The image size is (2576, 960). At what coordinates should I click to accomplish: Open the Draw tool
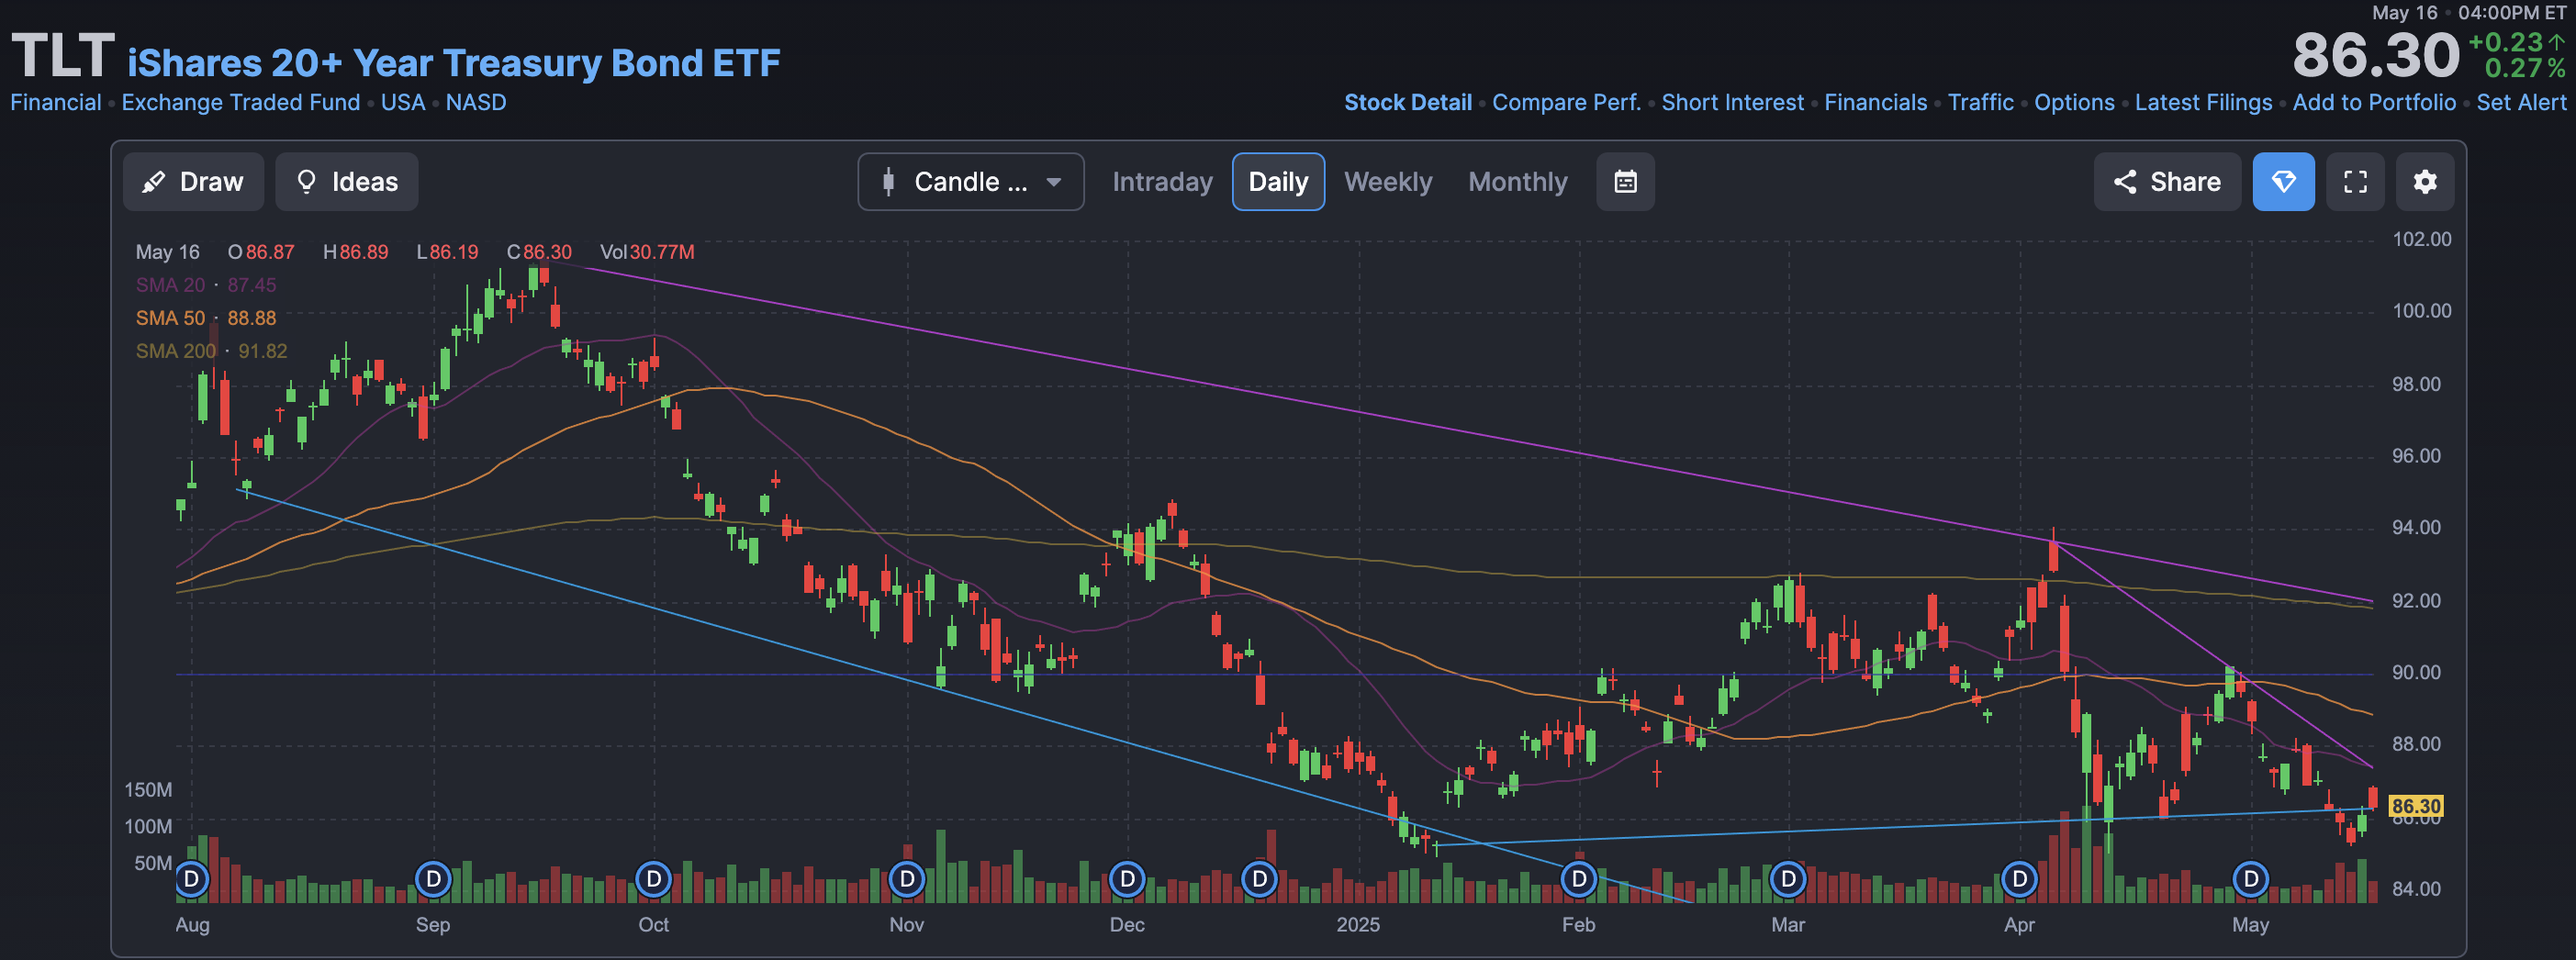[193, 182]
